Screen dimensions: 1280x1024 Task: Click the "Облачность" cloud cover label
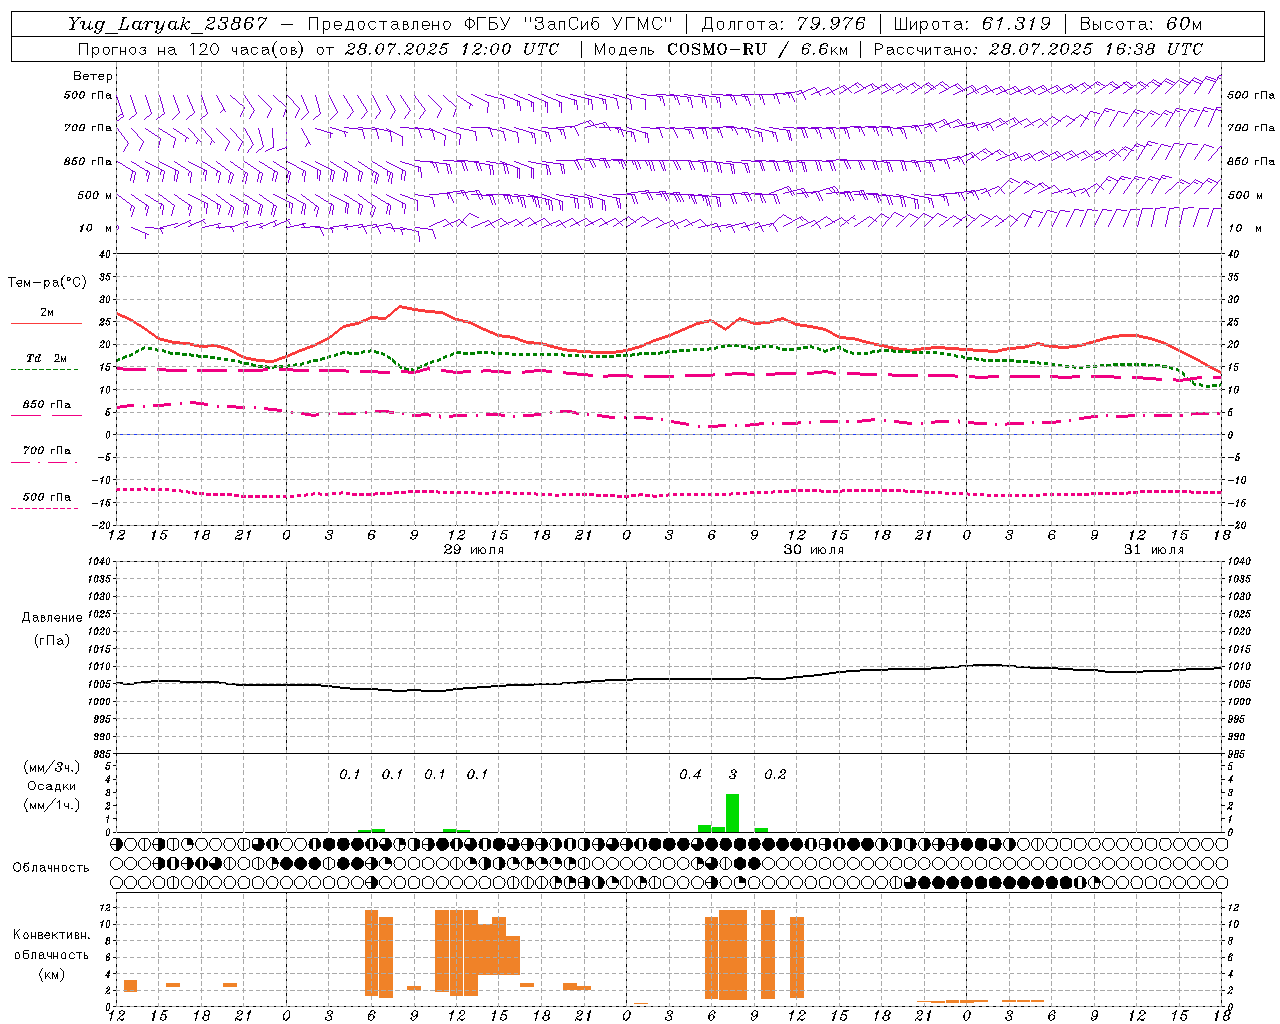51,867
